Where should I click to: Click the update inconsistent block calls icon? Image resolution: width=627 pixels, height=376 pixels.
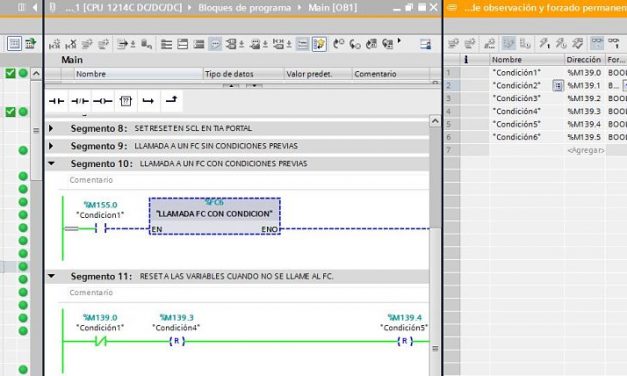coord(371,44)
